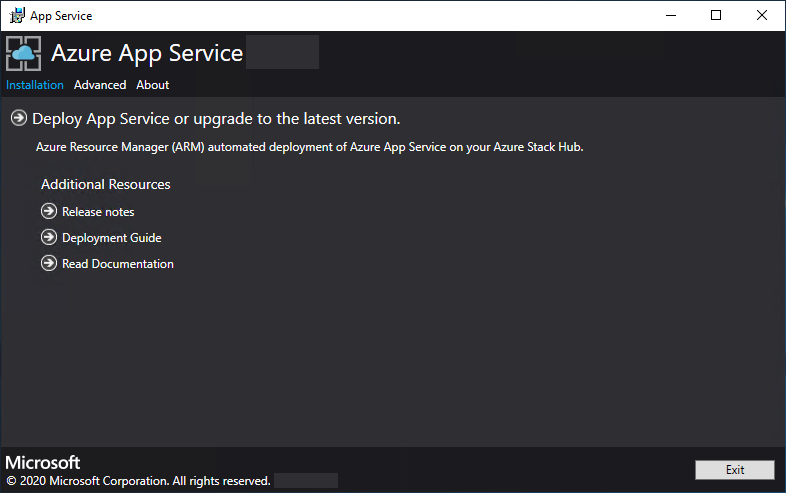The height and width of the screenshot is (493, 786).
Task: Click the arrow icon next to Release notes
Action: pyautogui.click(x=49, y=211)
